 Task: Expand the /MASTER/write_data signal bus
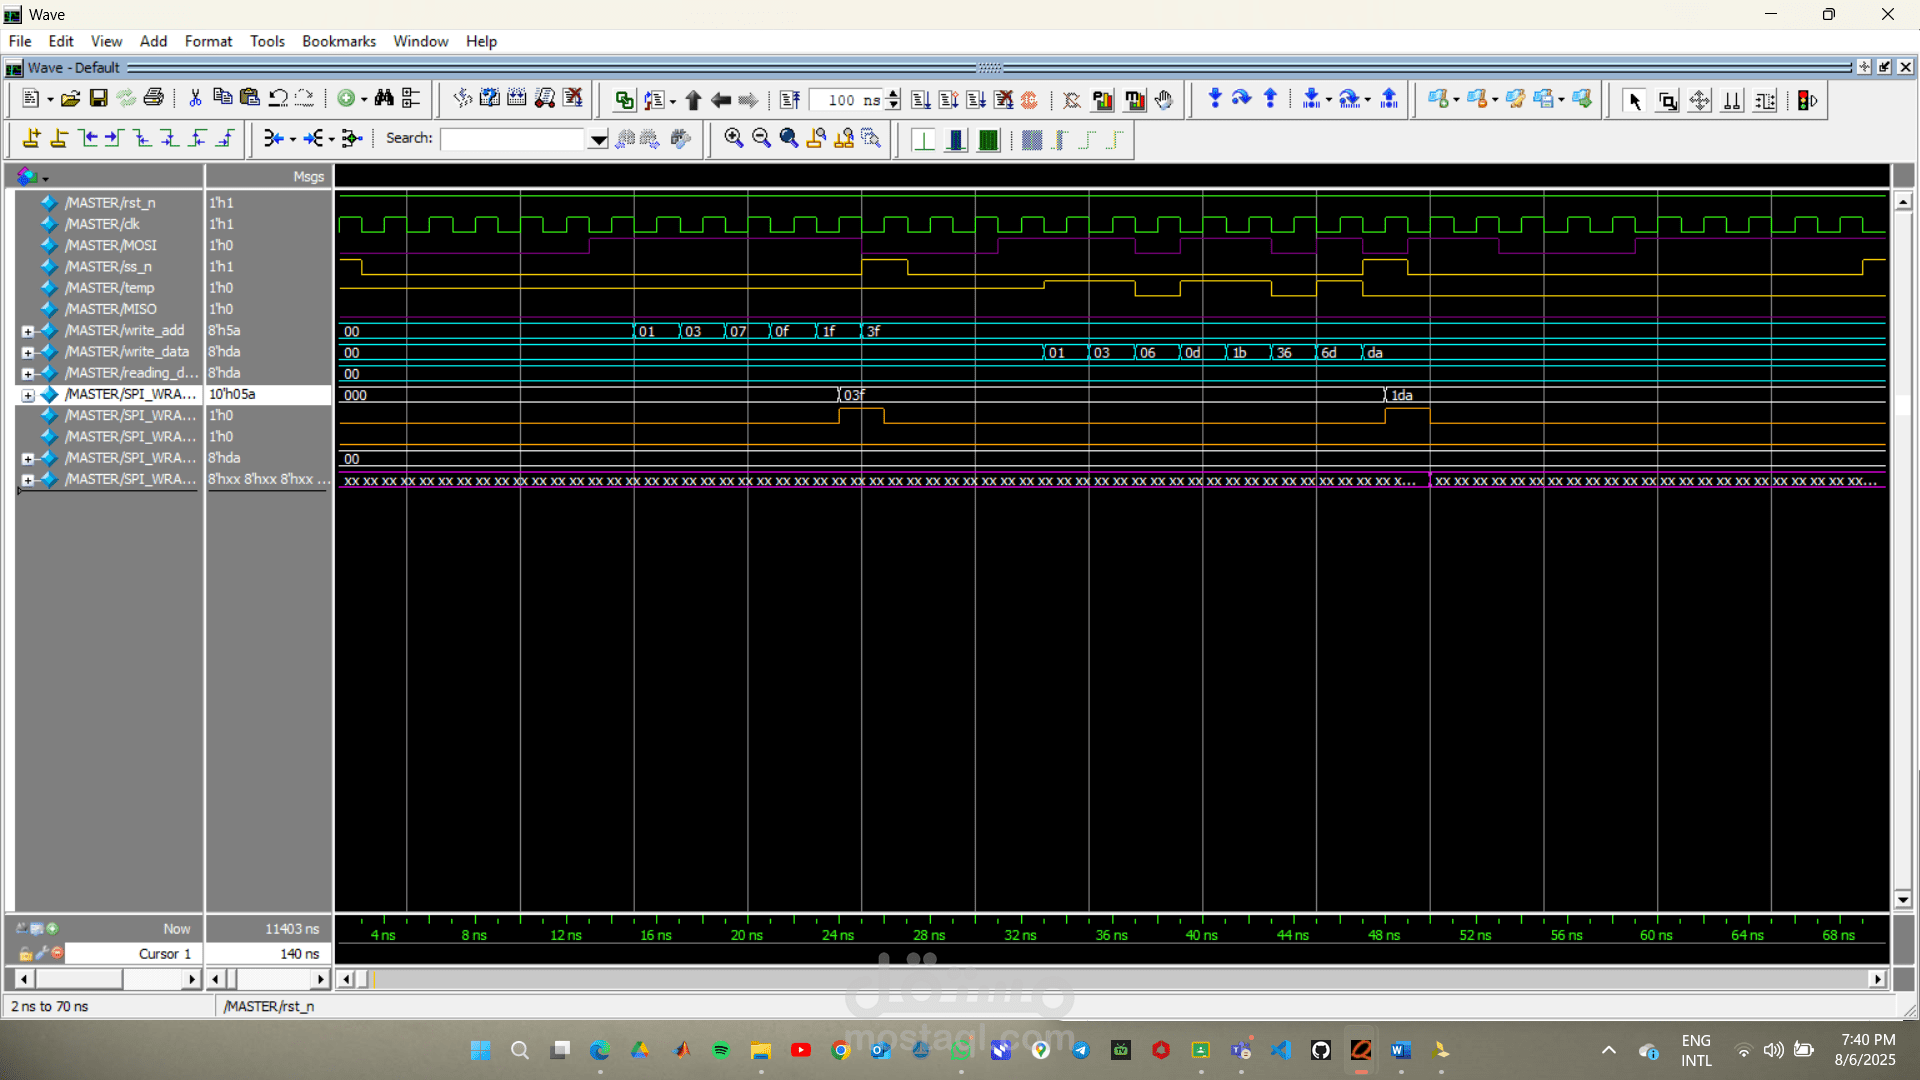28,352
